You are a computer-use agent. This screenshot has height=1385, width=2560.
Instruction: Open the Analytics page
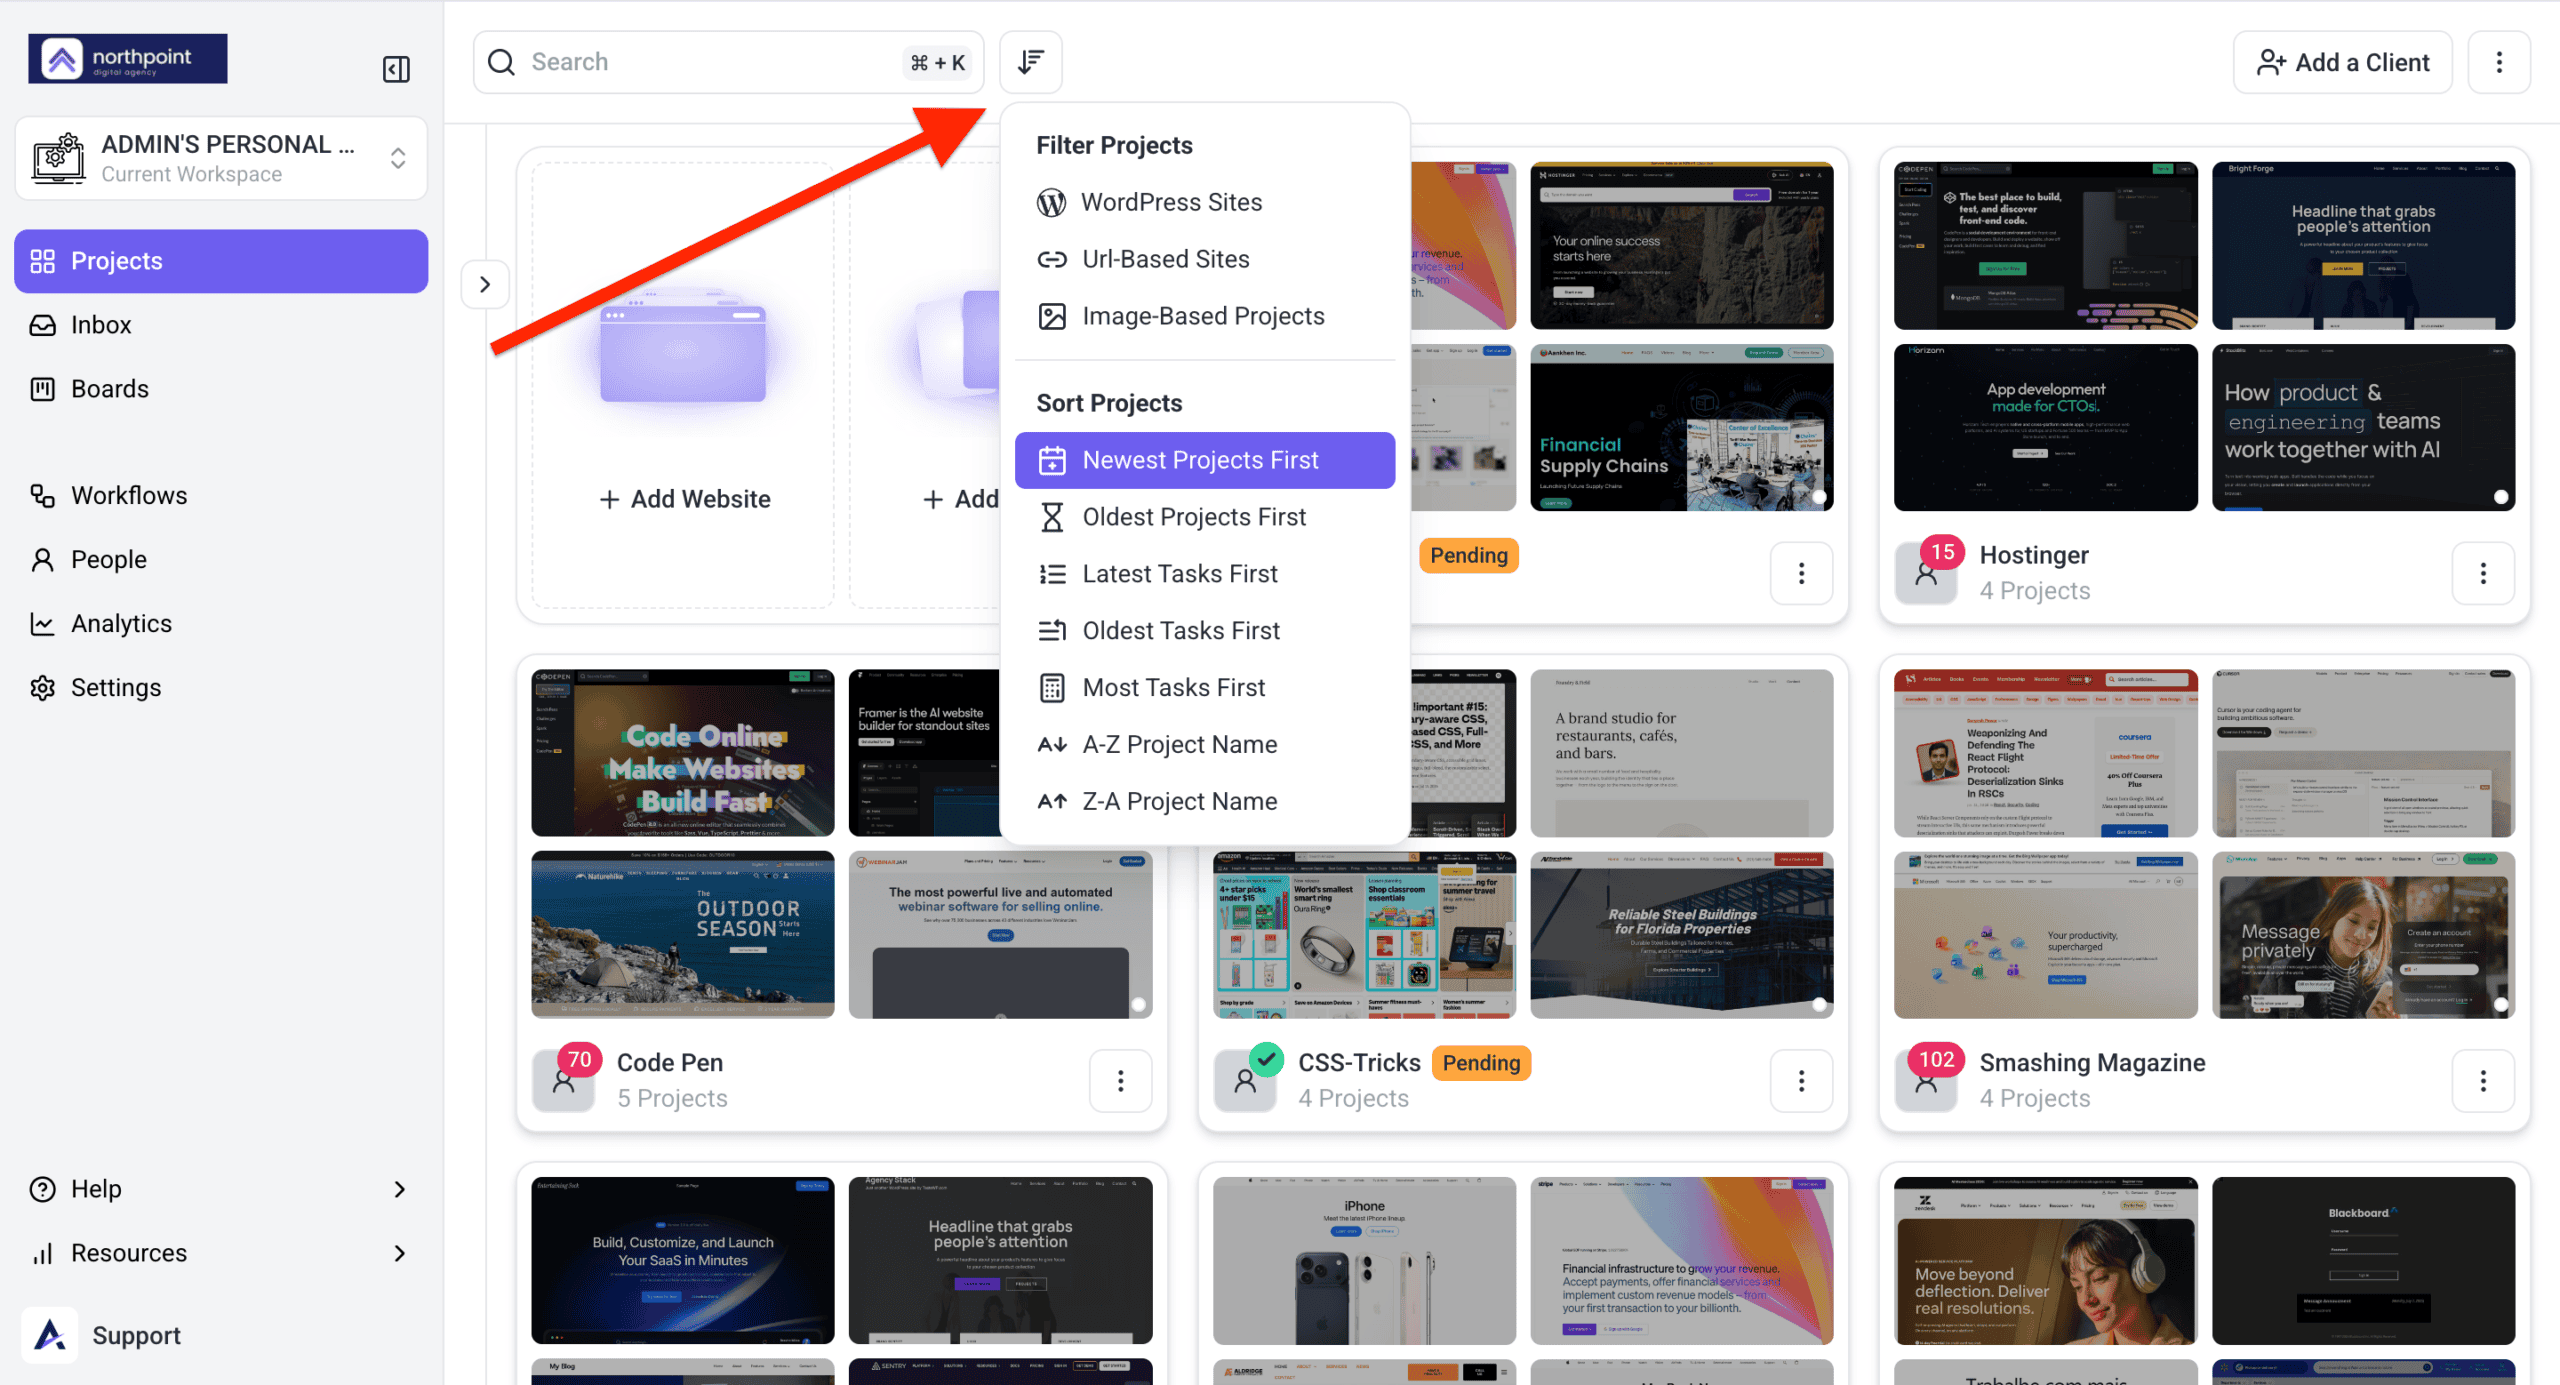(x=221, y=623)
